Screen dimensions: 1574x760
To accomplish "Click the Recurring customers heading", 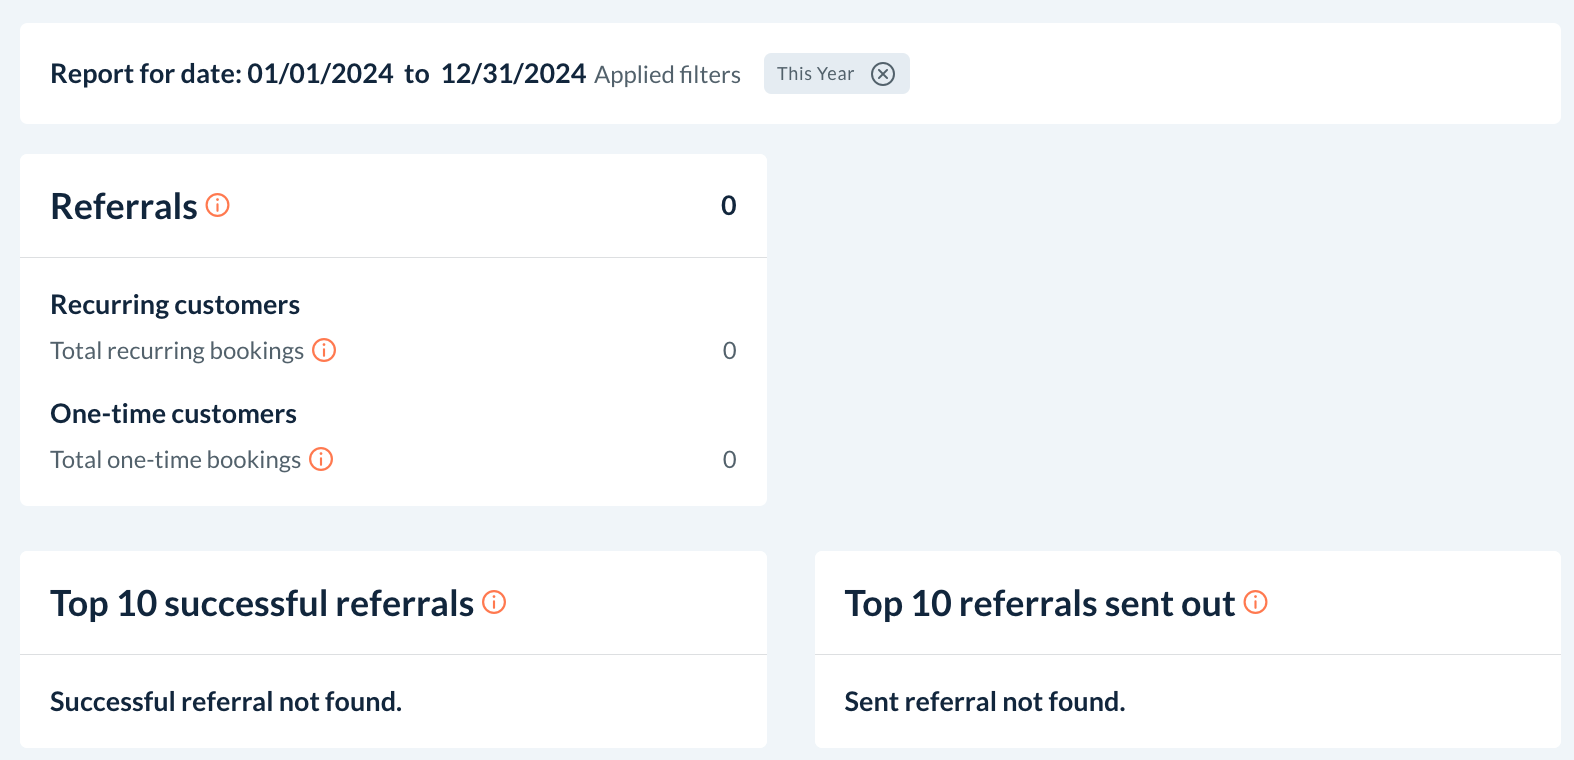I will tap(175, 305).
